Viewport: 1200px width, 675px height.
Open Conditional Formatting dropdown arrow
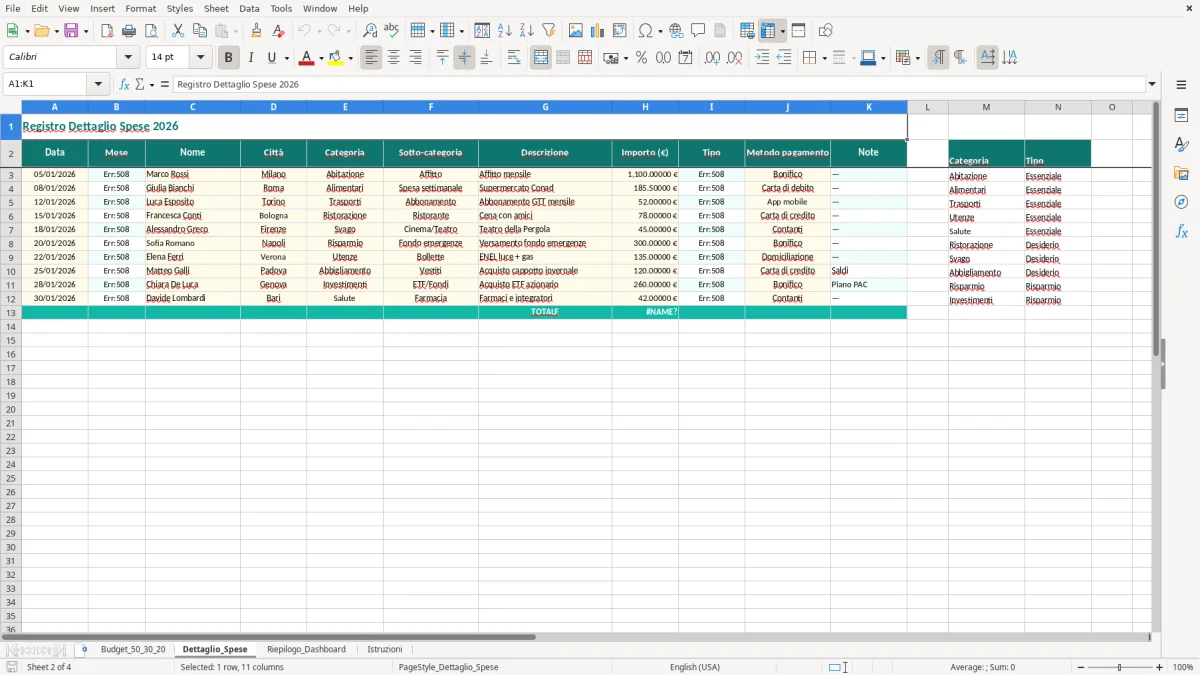coord(917,58)
